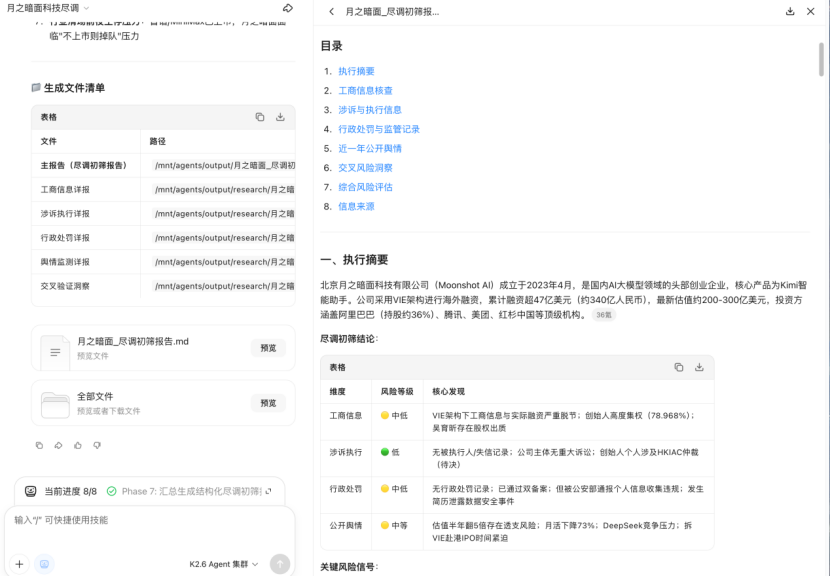Copy the 生成文件清单 table
The height and width of the screenshot is (576, 830).
pos(260,117)
